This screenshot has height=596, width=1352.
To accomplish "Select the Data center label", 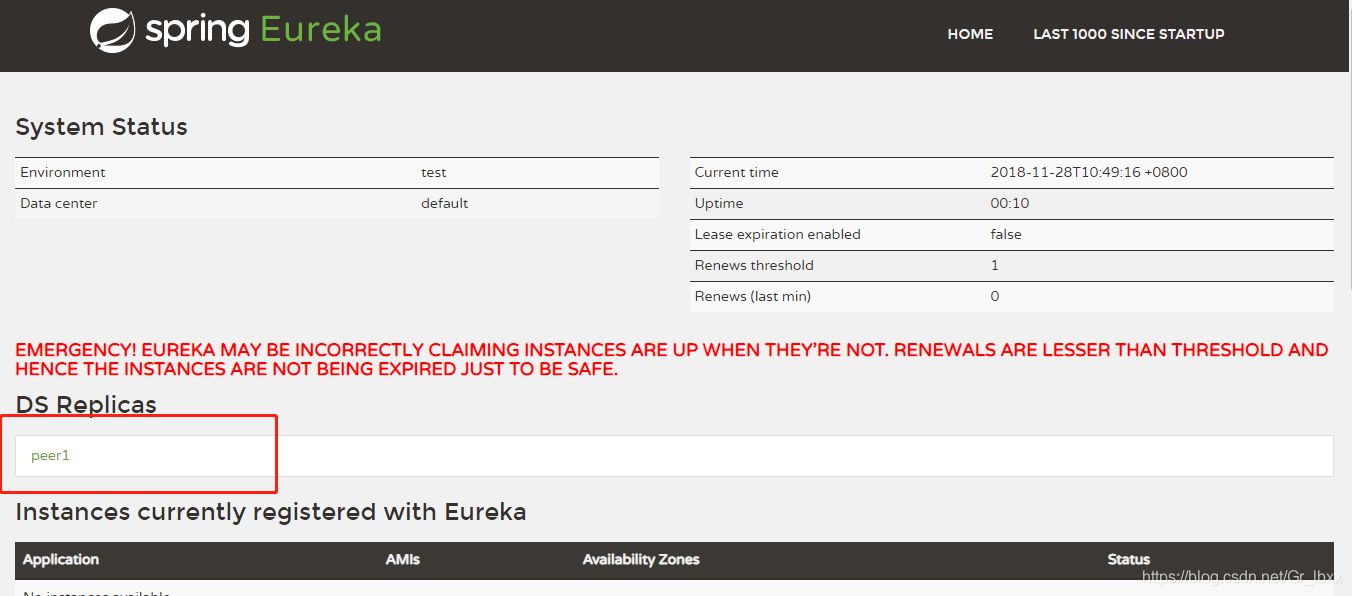I will (59, 203).
